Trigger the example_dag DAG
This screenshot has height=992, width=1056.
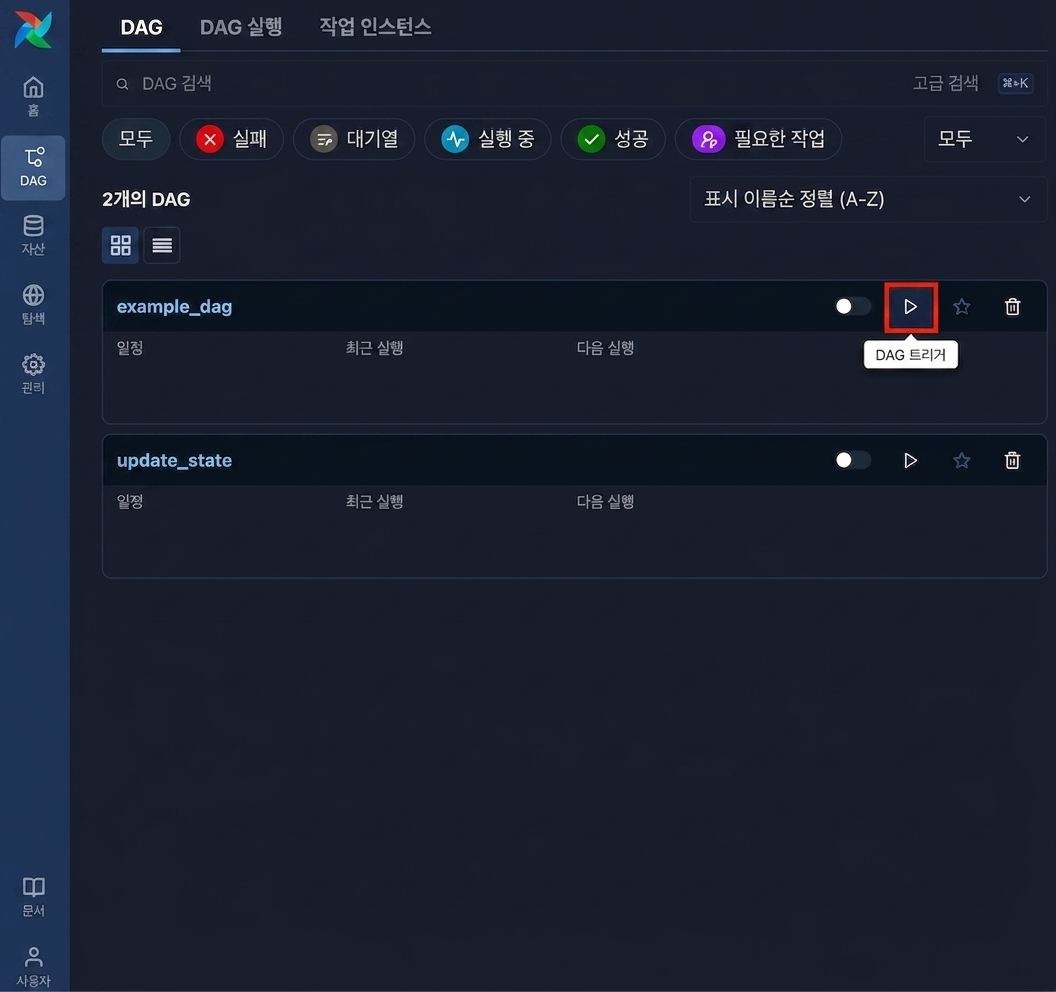(911, 307)
